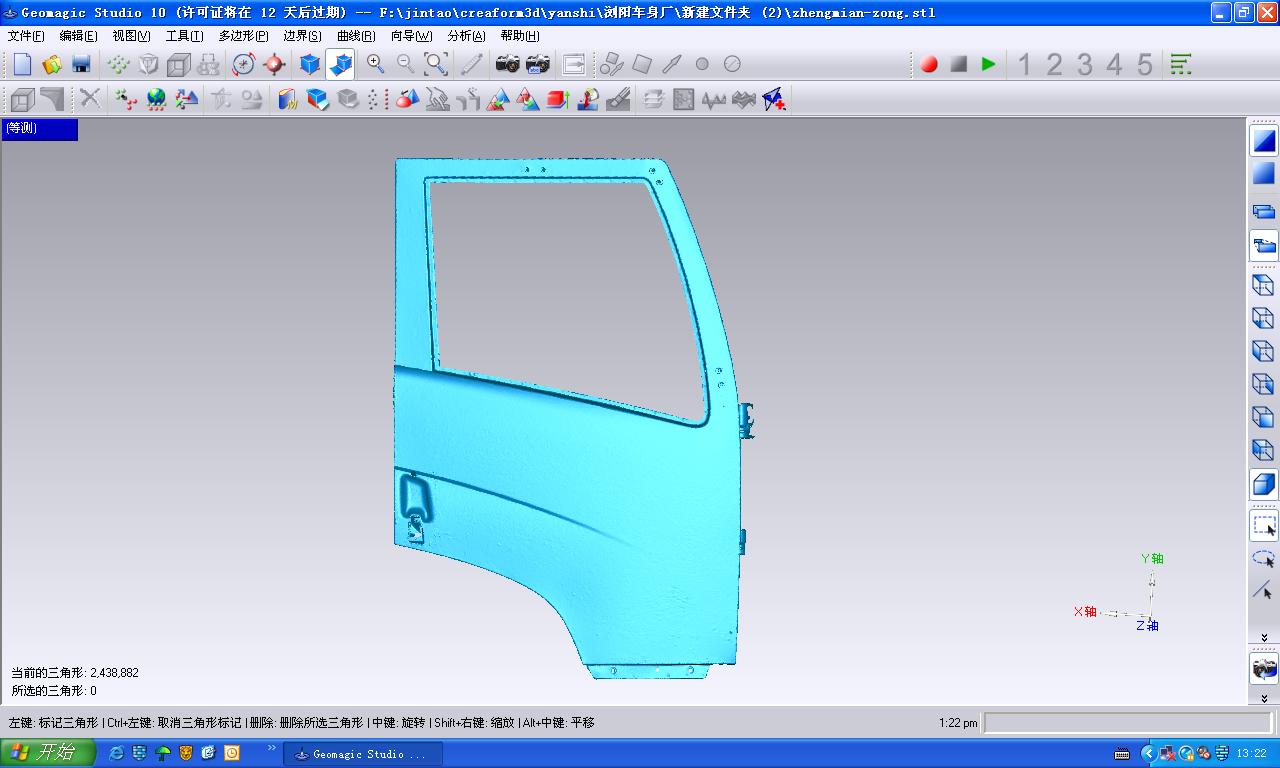Click the fit-to-view zoom icon
Screen dimensions: 1280x768
(436, 65)
